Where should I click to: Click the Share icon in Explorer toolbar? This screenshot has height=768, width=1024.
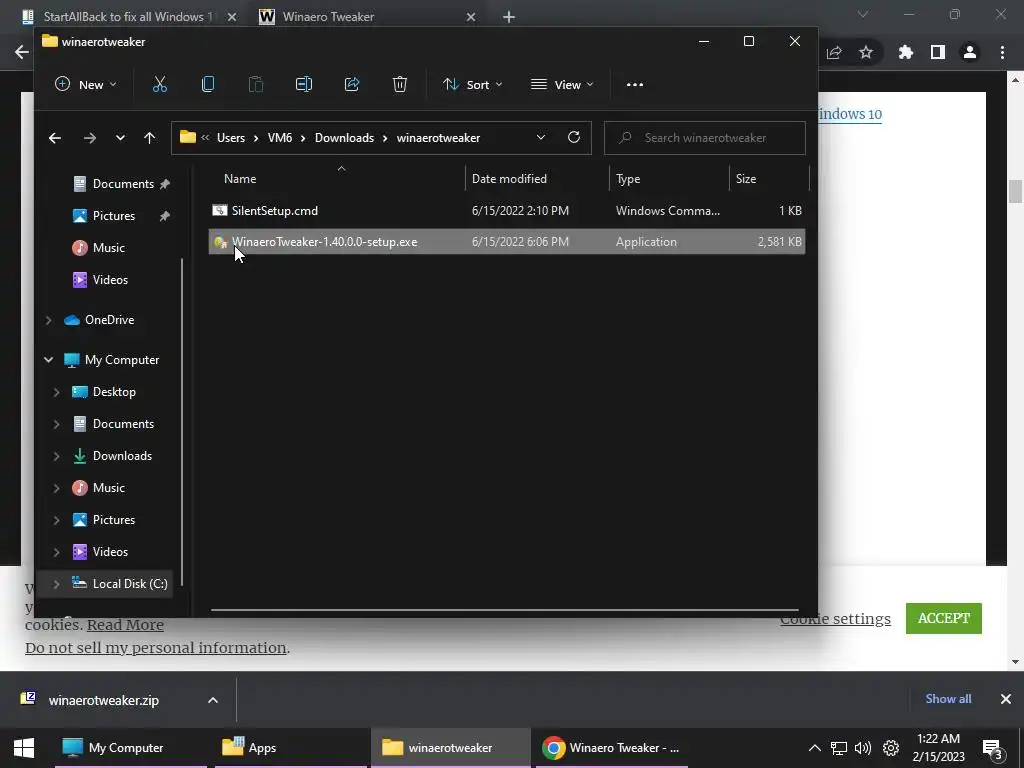point(352,84)
